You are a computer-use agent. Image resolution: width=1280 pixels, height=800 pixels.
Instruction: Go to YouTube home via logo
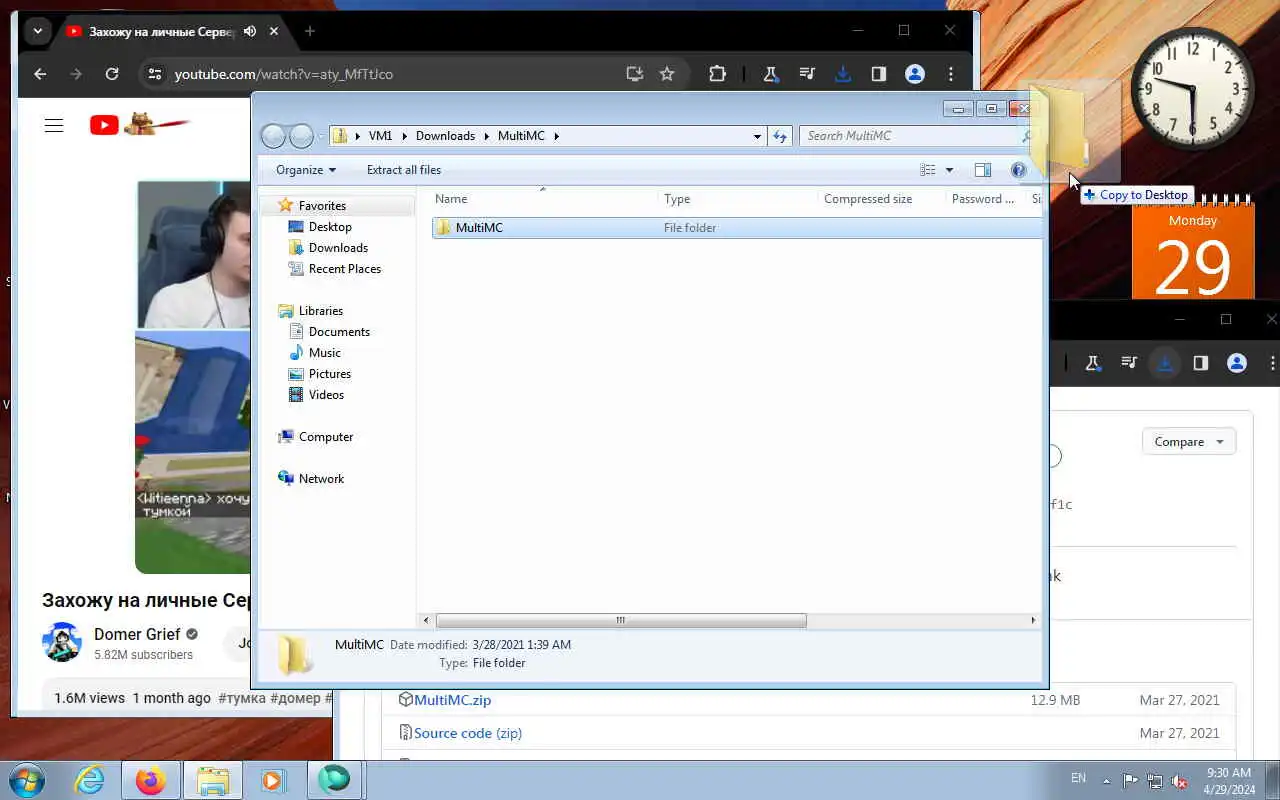tap(139, 124)
